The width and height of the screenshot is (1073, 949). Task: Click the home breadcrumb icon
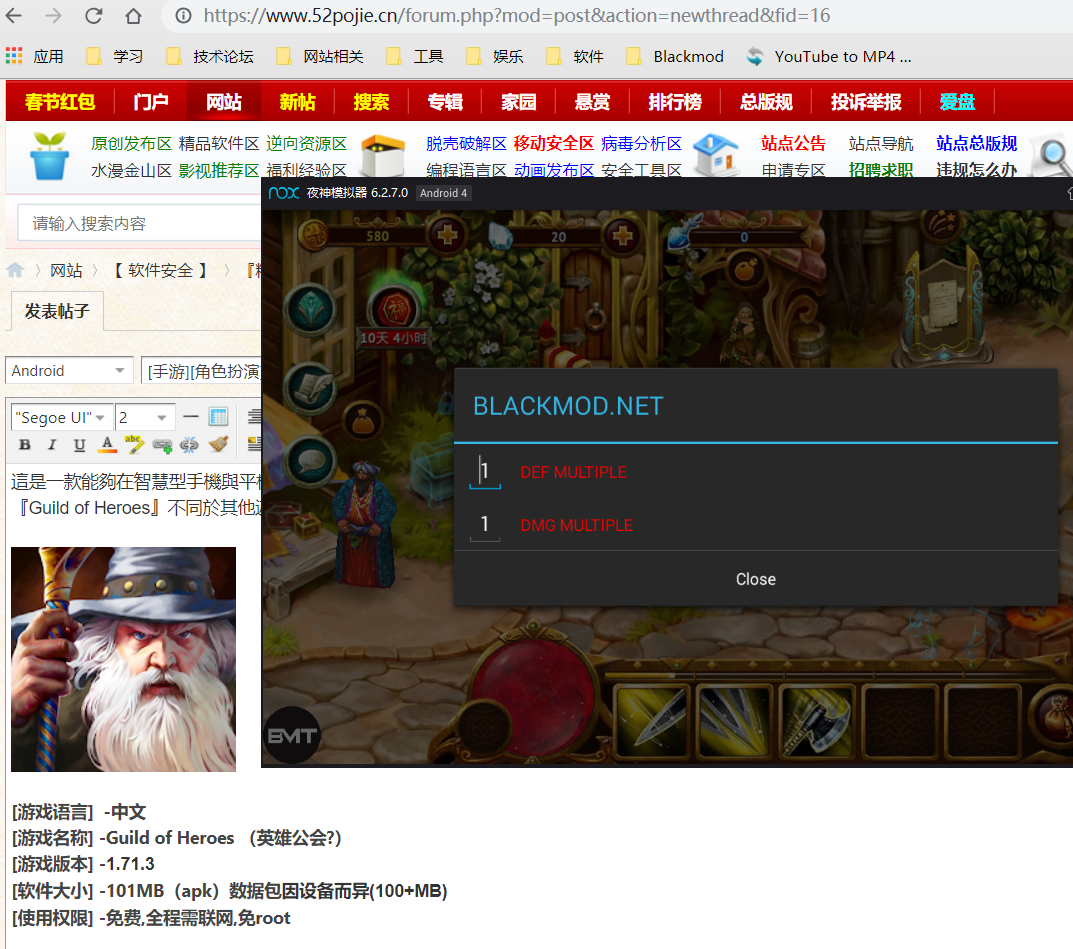[15, 270]
